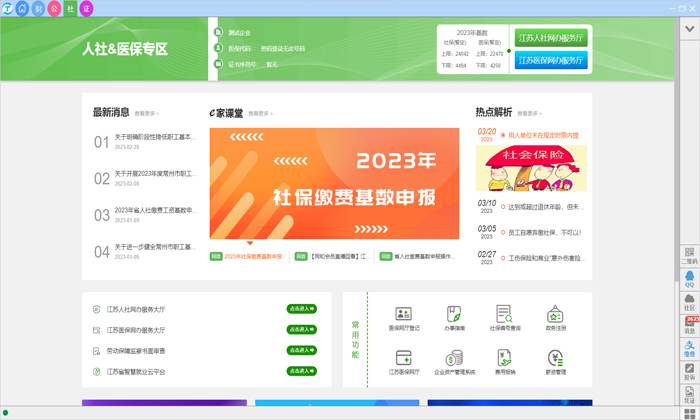Click the home icon in top bar
The image size is (700, 420).
click(x=22, y=8)
